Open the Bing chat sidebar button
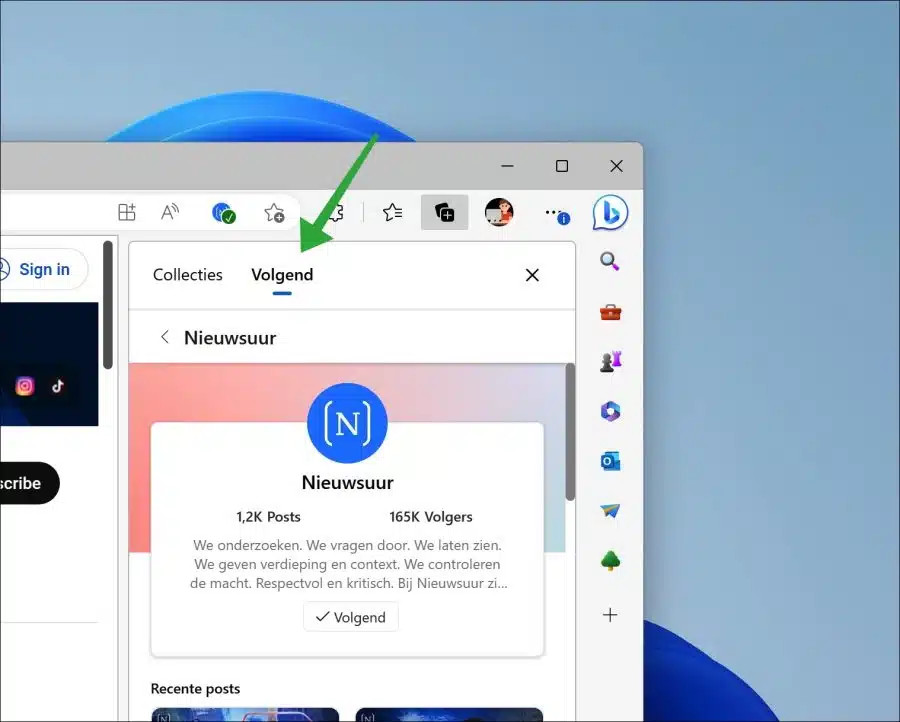 (x=610, y=213)
